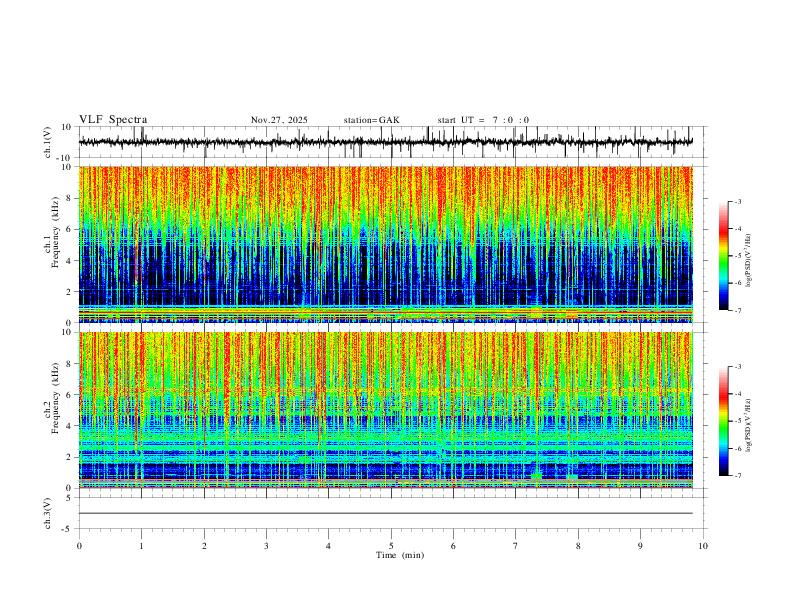Click the ch.1 PSD color scale bar

723,256
